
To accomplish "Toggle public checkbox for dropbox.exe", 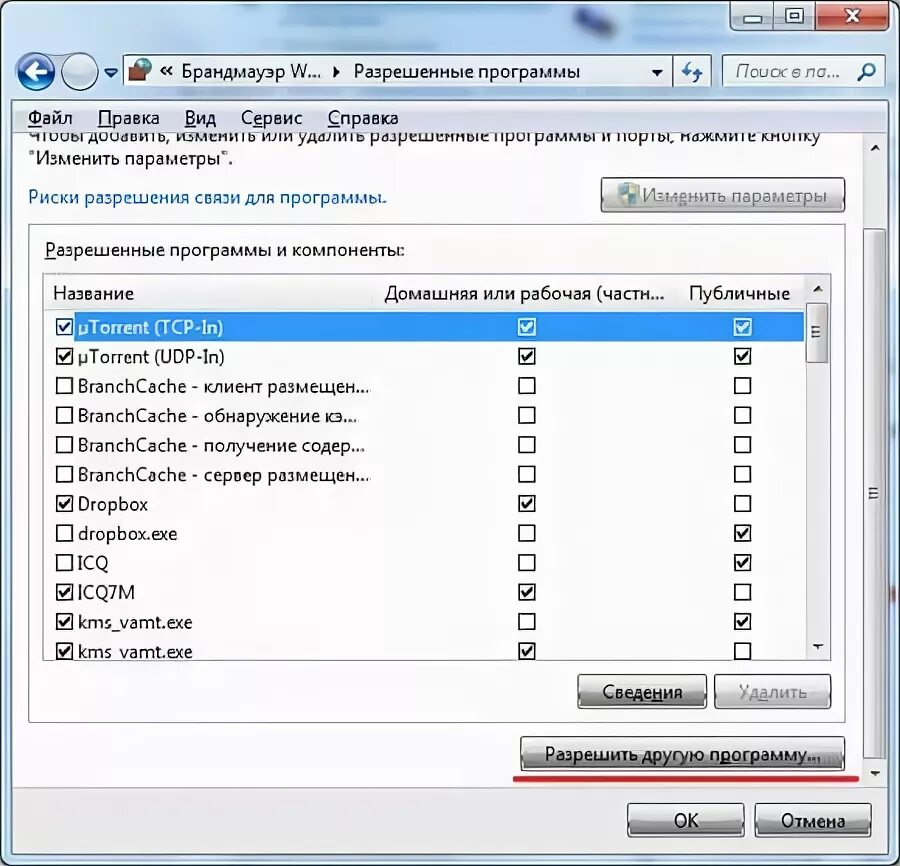I will click(743, 533).
